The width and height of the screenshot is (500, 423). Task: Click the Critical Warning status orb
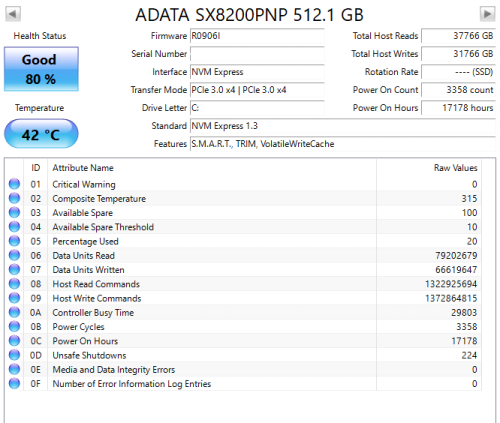(14, 184)
